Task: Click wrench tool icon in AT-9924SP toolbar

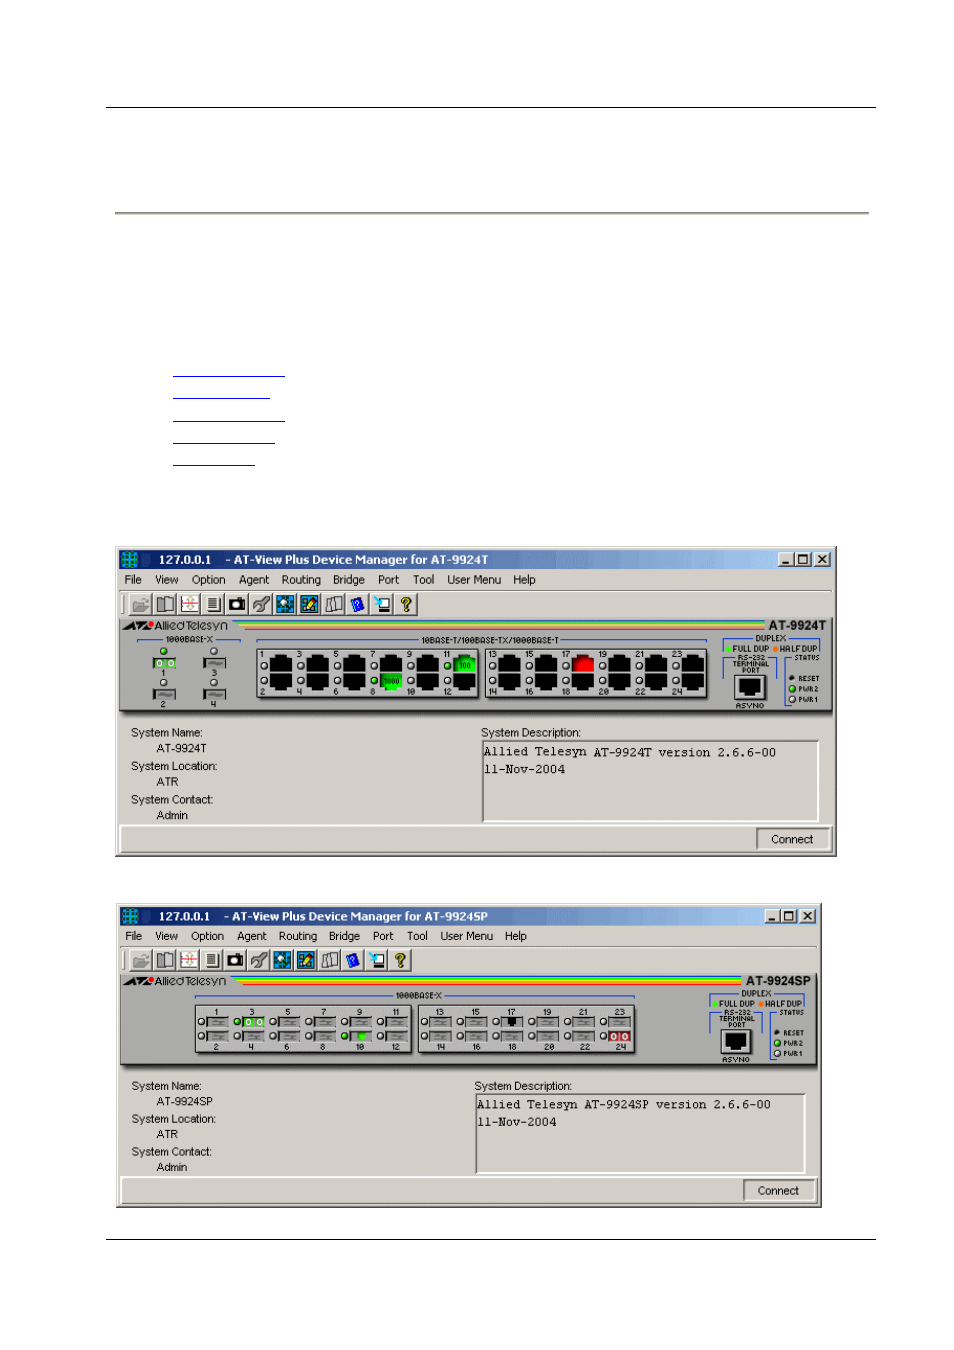Action: (x=259, y=960)
